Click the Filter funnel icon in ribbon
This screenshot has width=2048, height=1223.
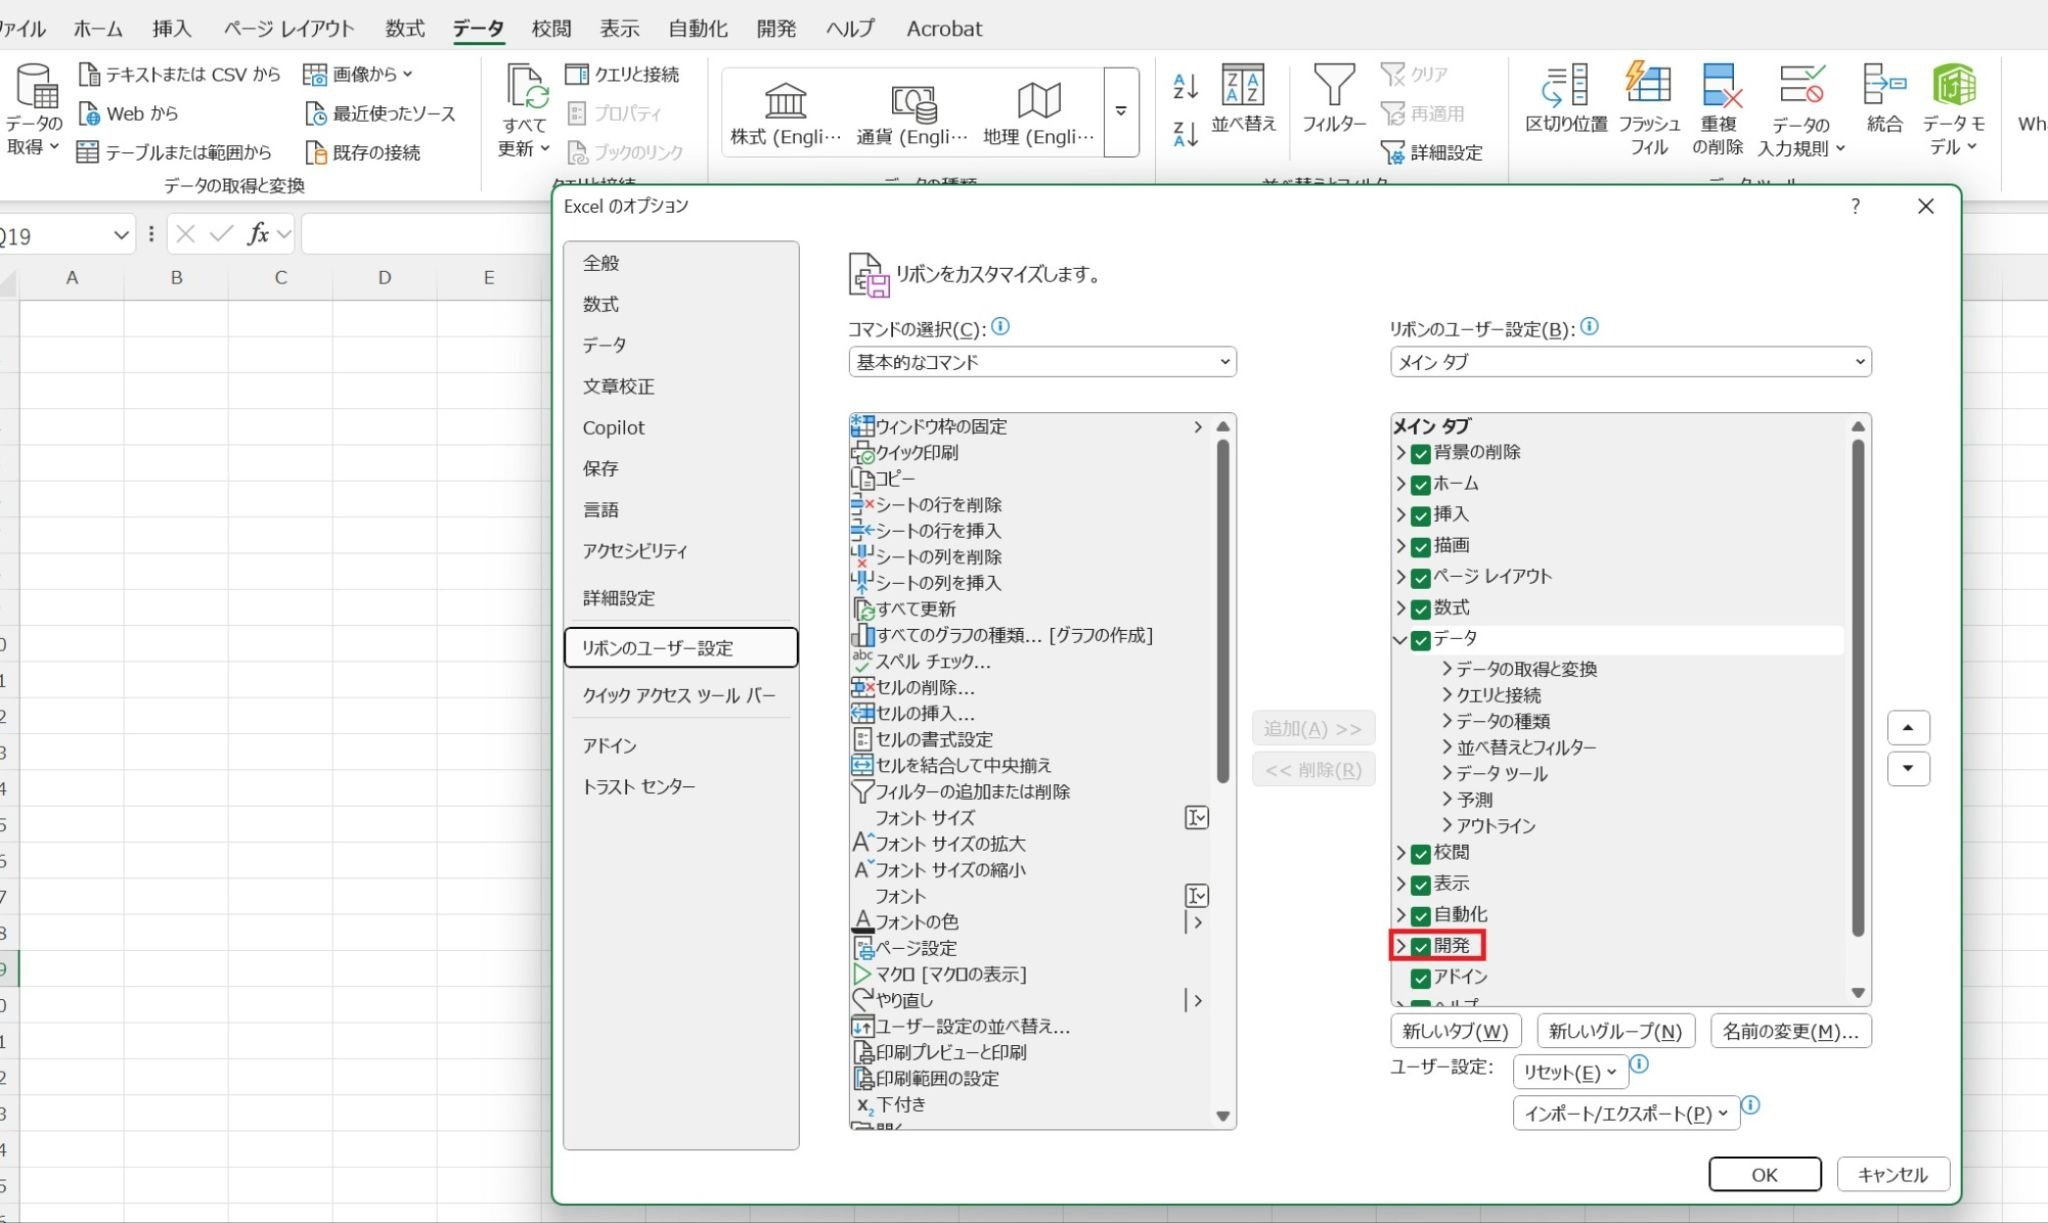[1333, 86]
